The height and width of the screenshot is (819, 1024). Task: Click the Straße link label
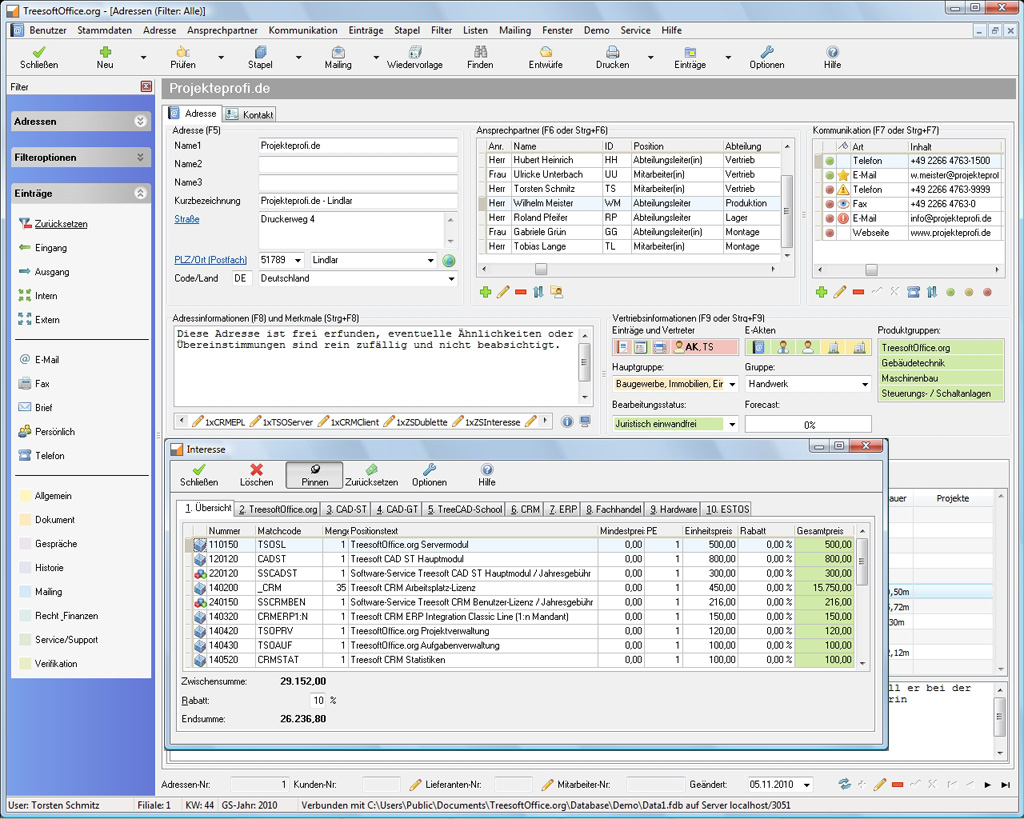tap(187, 219)
